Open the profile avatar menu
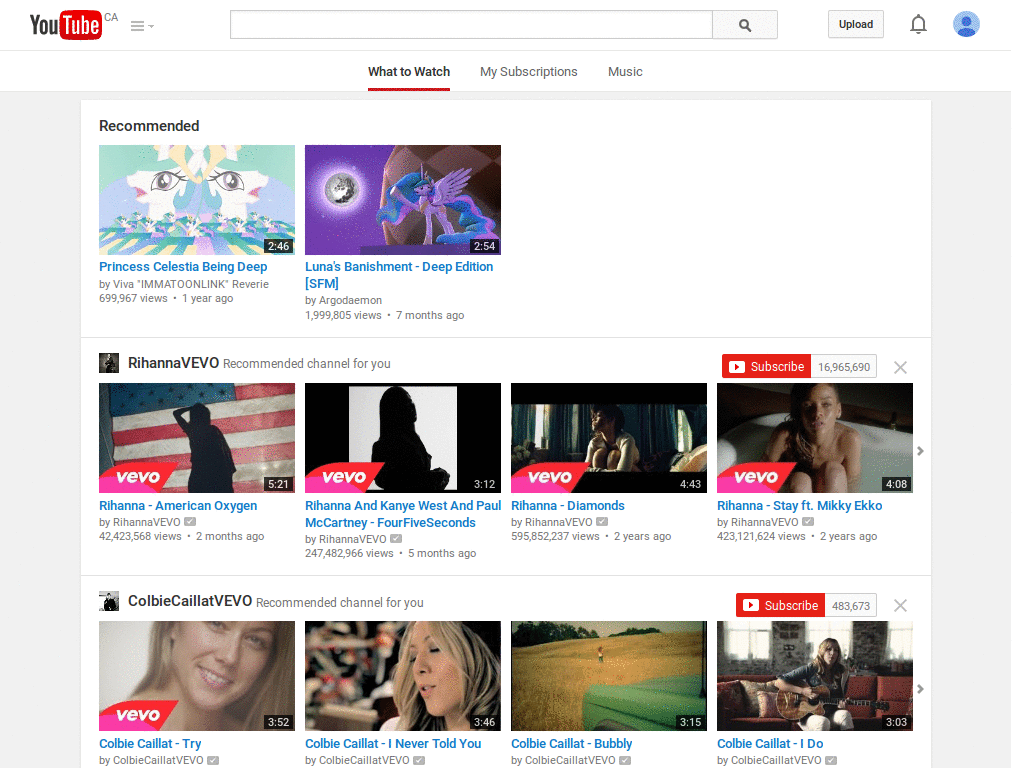The height and width of the screenshot is (768, 1024). point(966,24)
